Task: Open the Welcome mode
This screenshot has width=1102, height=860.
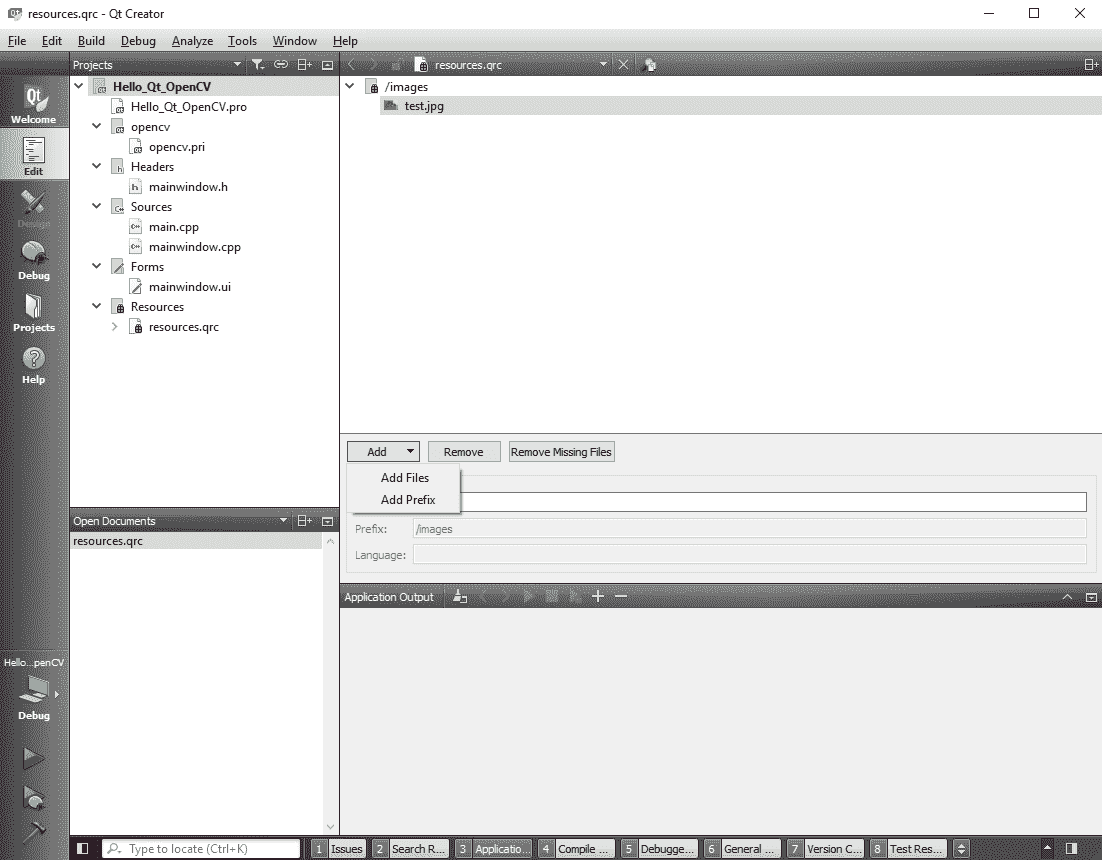Action: [34, 105]
